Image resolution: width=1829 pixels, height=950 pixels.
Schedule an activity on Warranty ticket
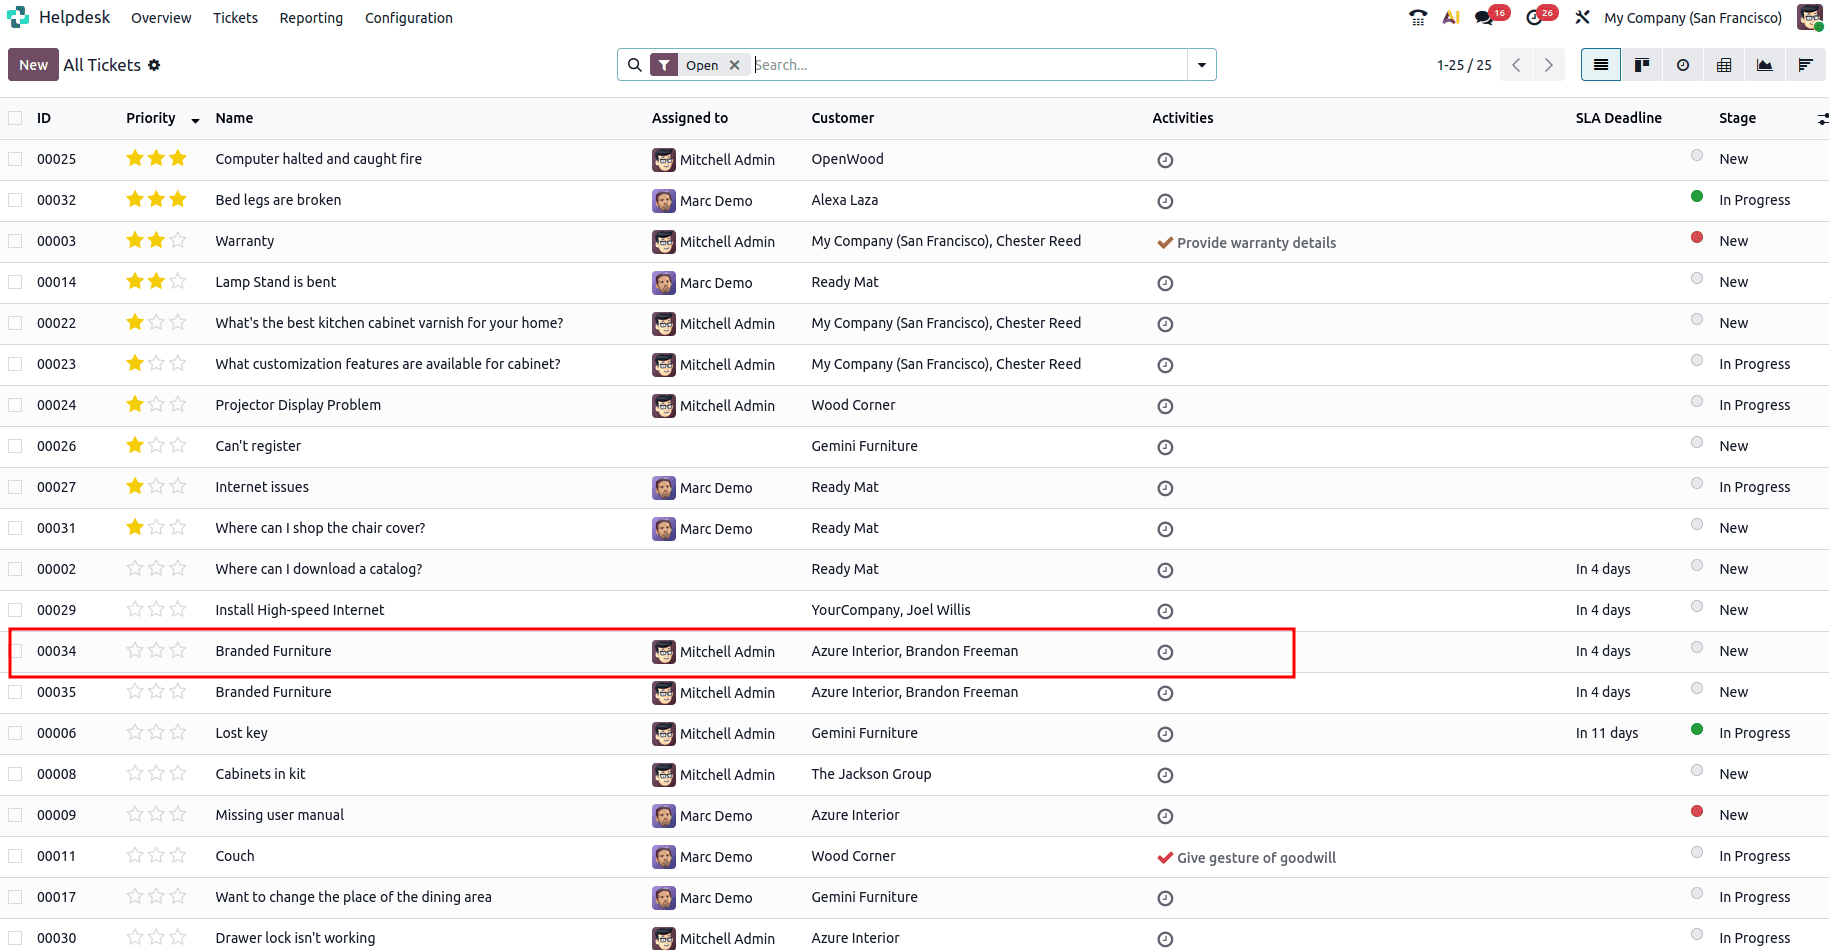1165,242
